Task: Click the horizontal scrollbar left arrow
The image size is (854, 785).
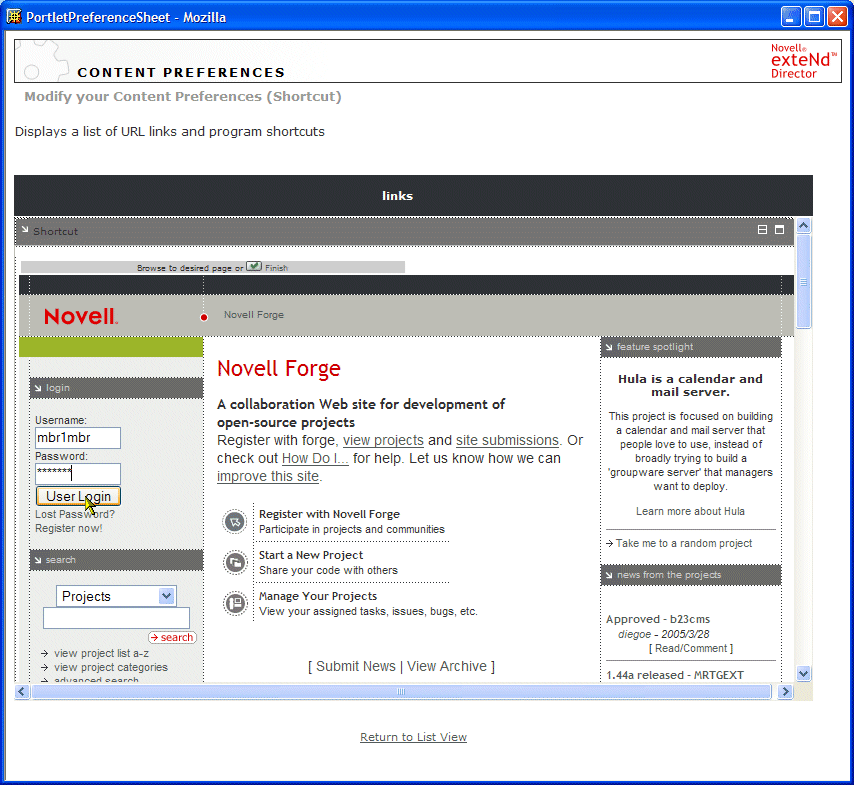Action: (22, 692)
